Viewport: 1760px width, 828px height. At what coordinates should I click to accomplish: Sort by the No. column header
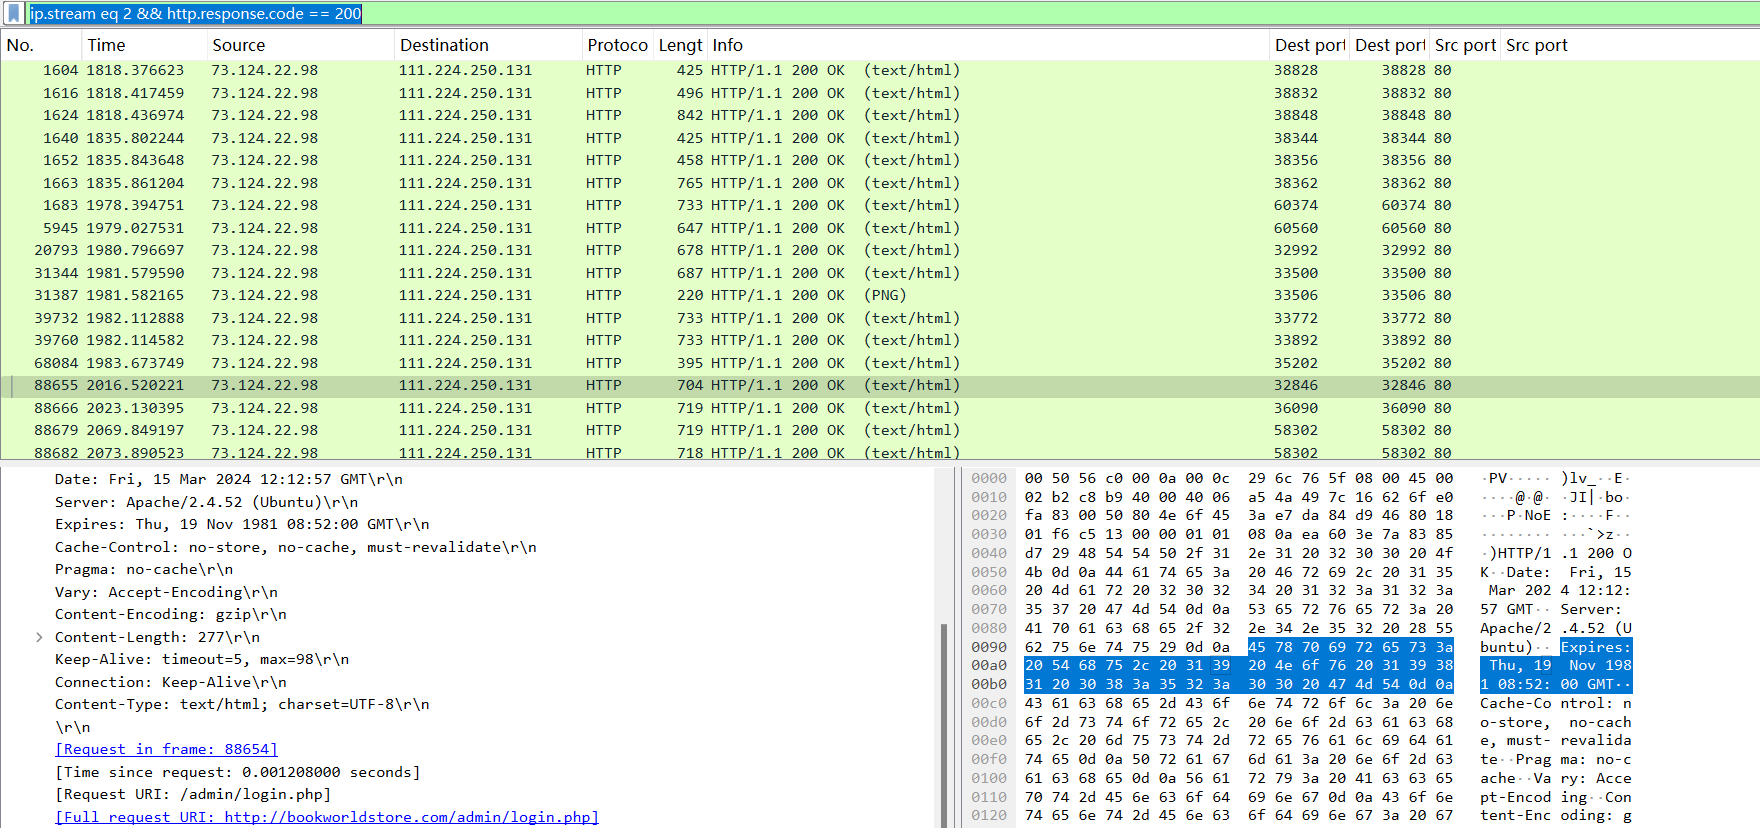tap(41, 45)
